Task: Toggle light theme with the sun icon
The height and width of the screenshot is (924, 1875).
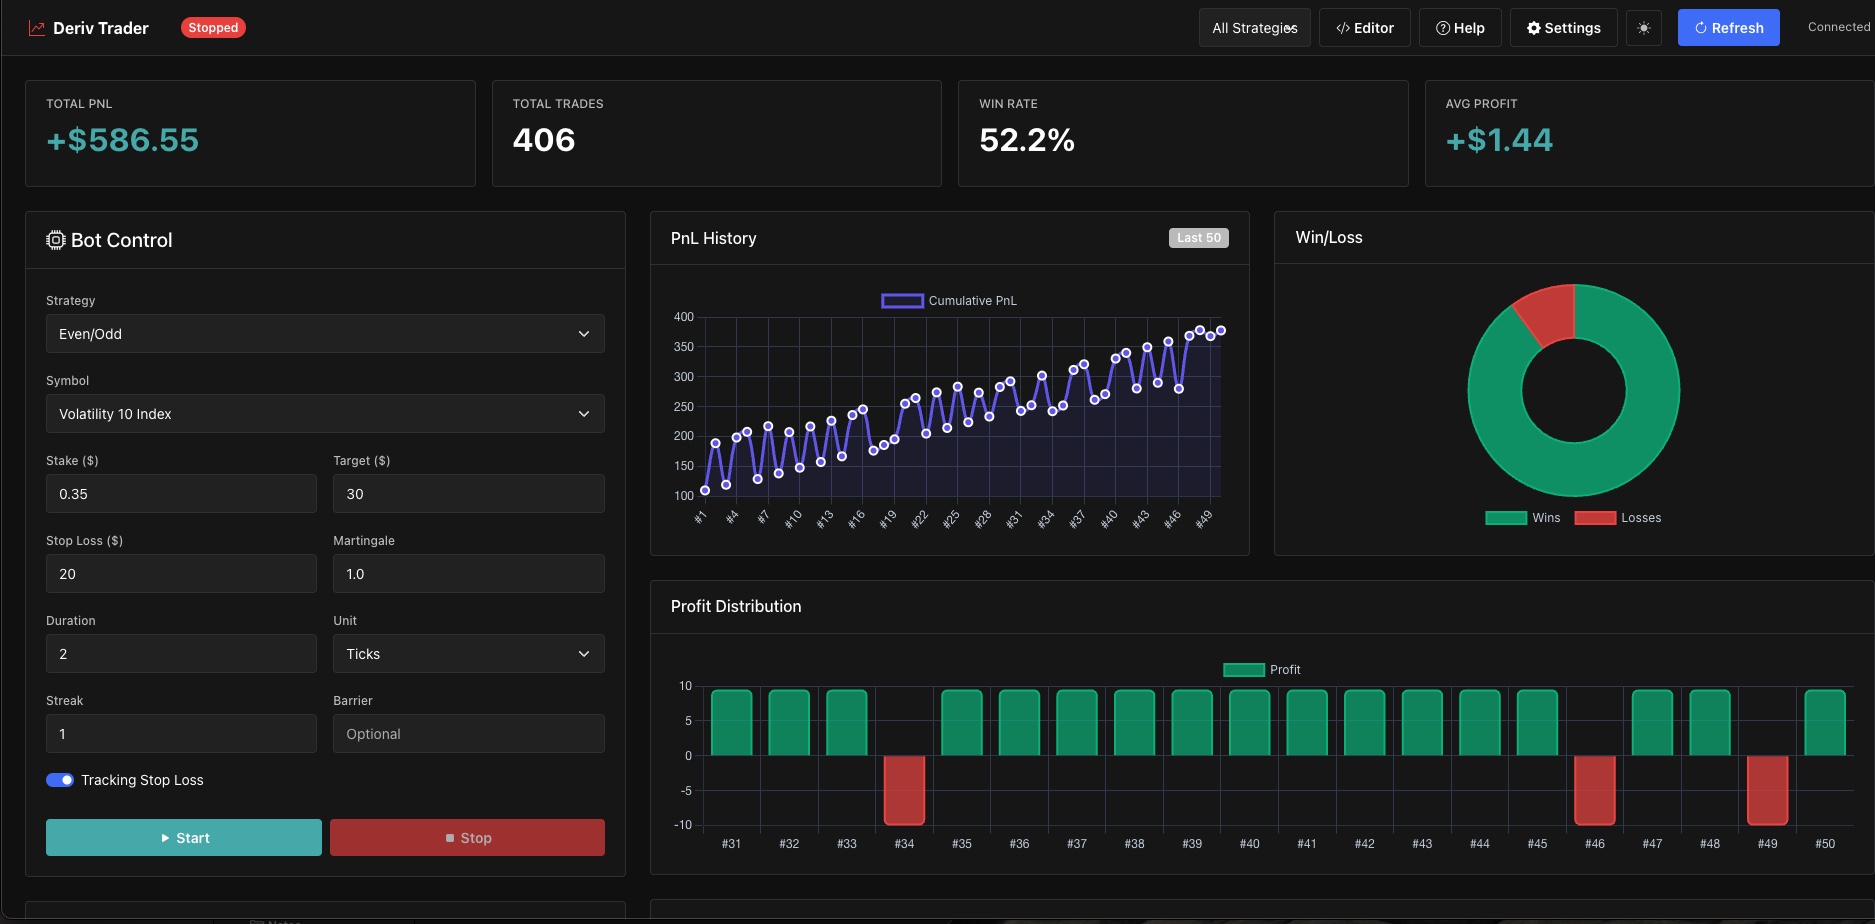Action: click(1643, 28)
